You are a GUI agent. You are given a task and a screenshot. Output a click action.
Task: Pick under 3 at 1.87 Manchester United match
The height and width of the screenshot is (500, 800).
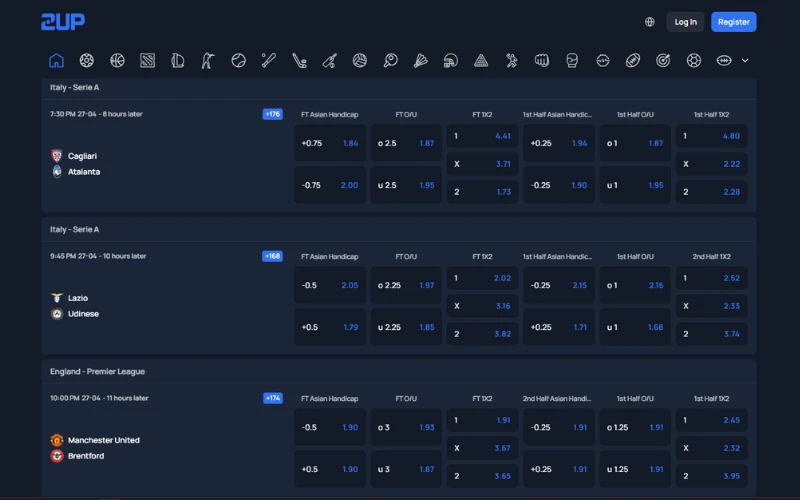pyautogui.click(x=406, y=469)
